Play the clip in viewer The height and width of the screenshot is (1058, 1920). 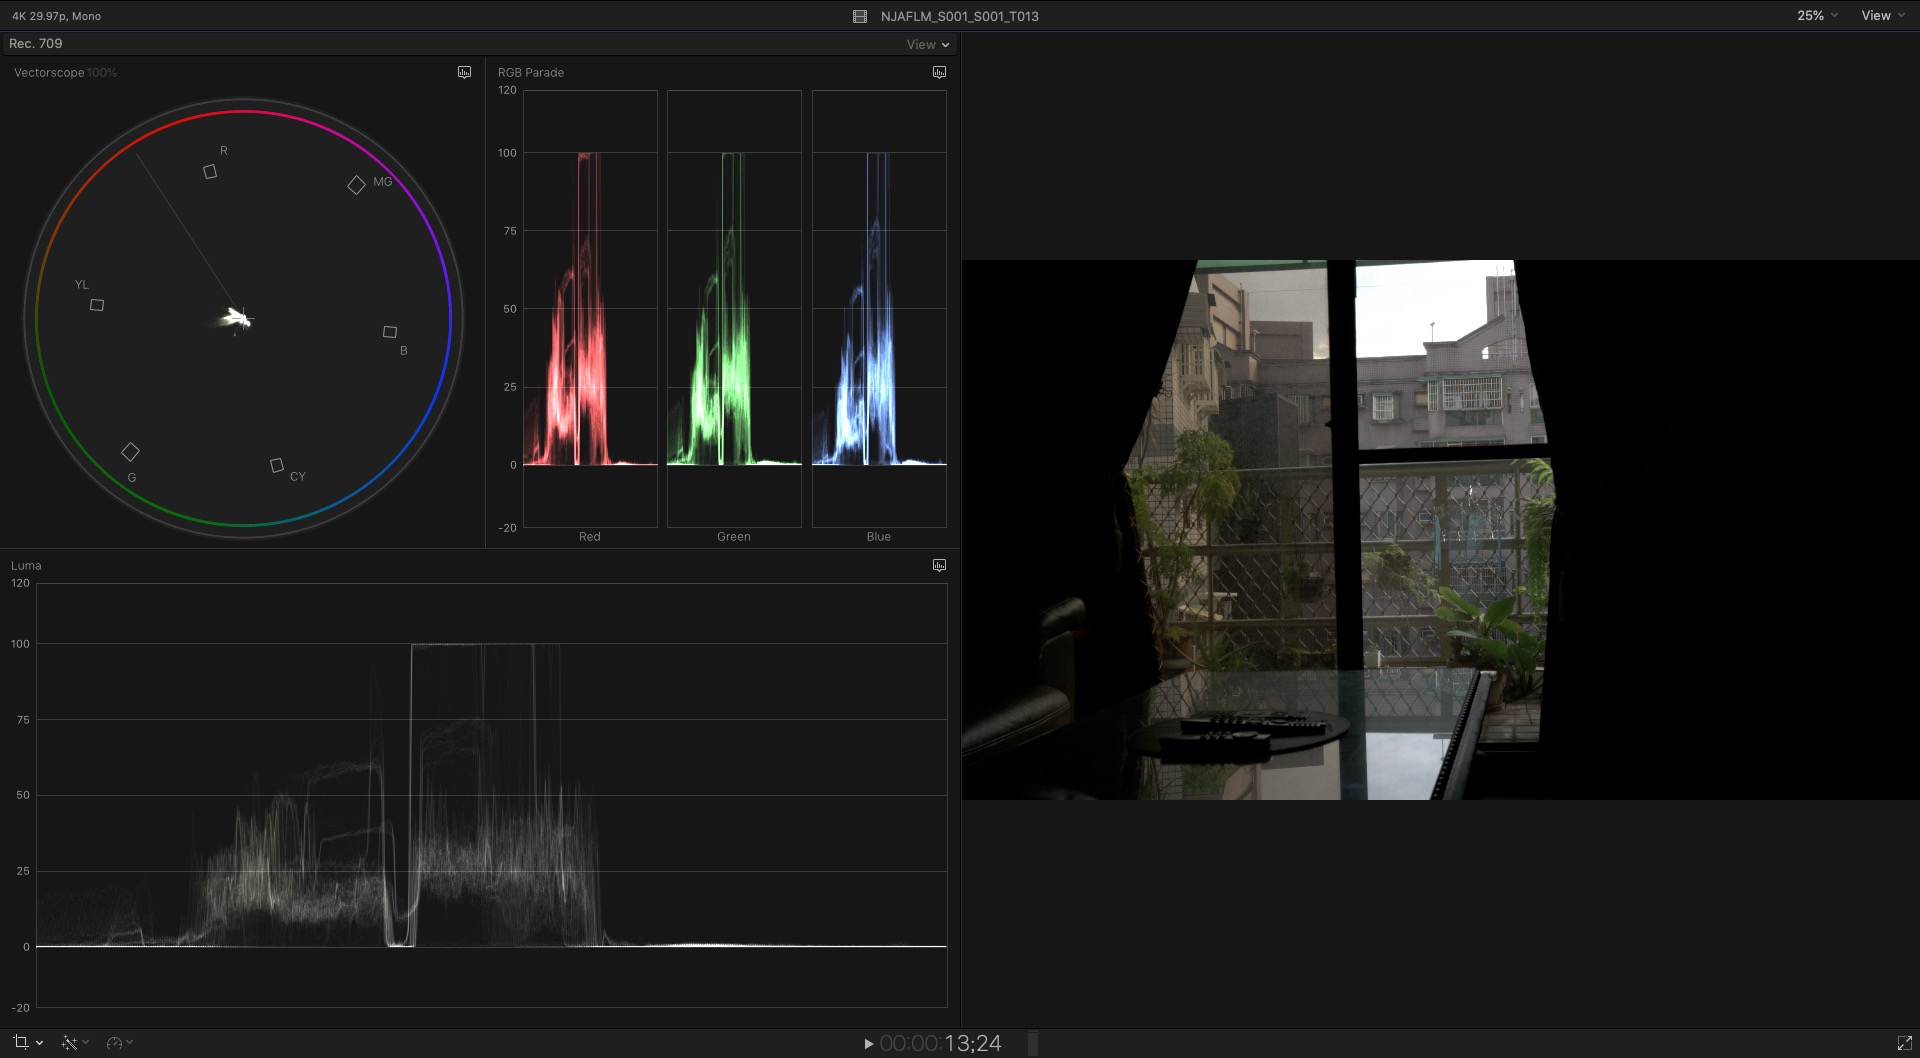pyautogui.click(x=868, y=1044)
